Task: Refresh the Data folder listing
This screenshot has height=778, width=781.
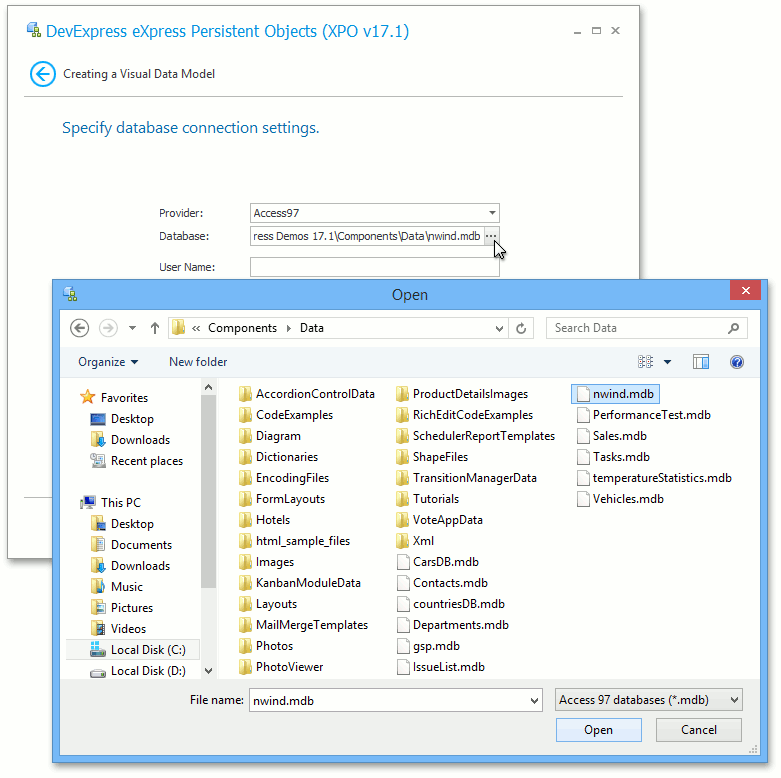Action: click(x=521, y=328)
